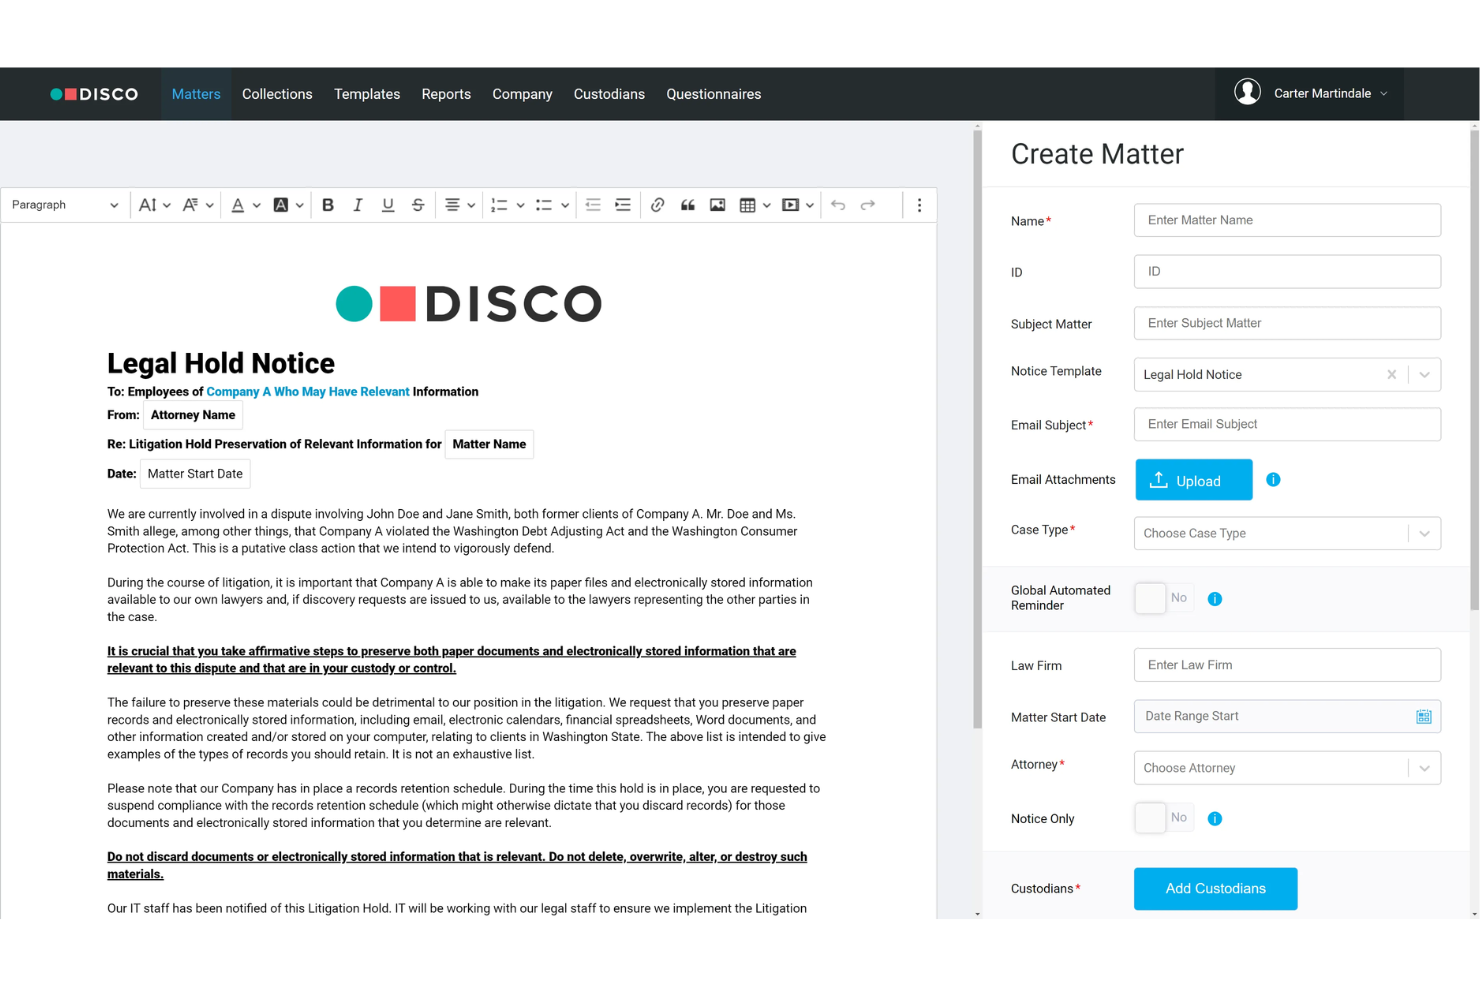
Task: Focus the Enter Matter Name field
Action: (1287, 220)
